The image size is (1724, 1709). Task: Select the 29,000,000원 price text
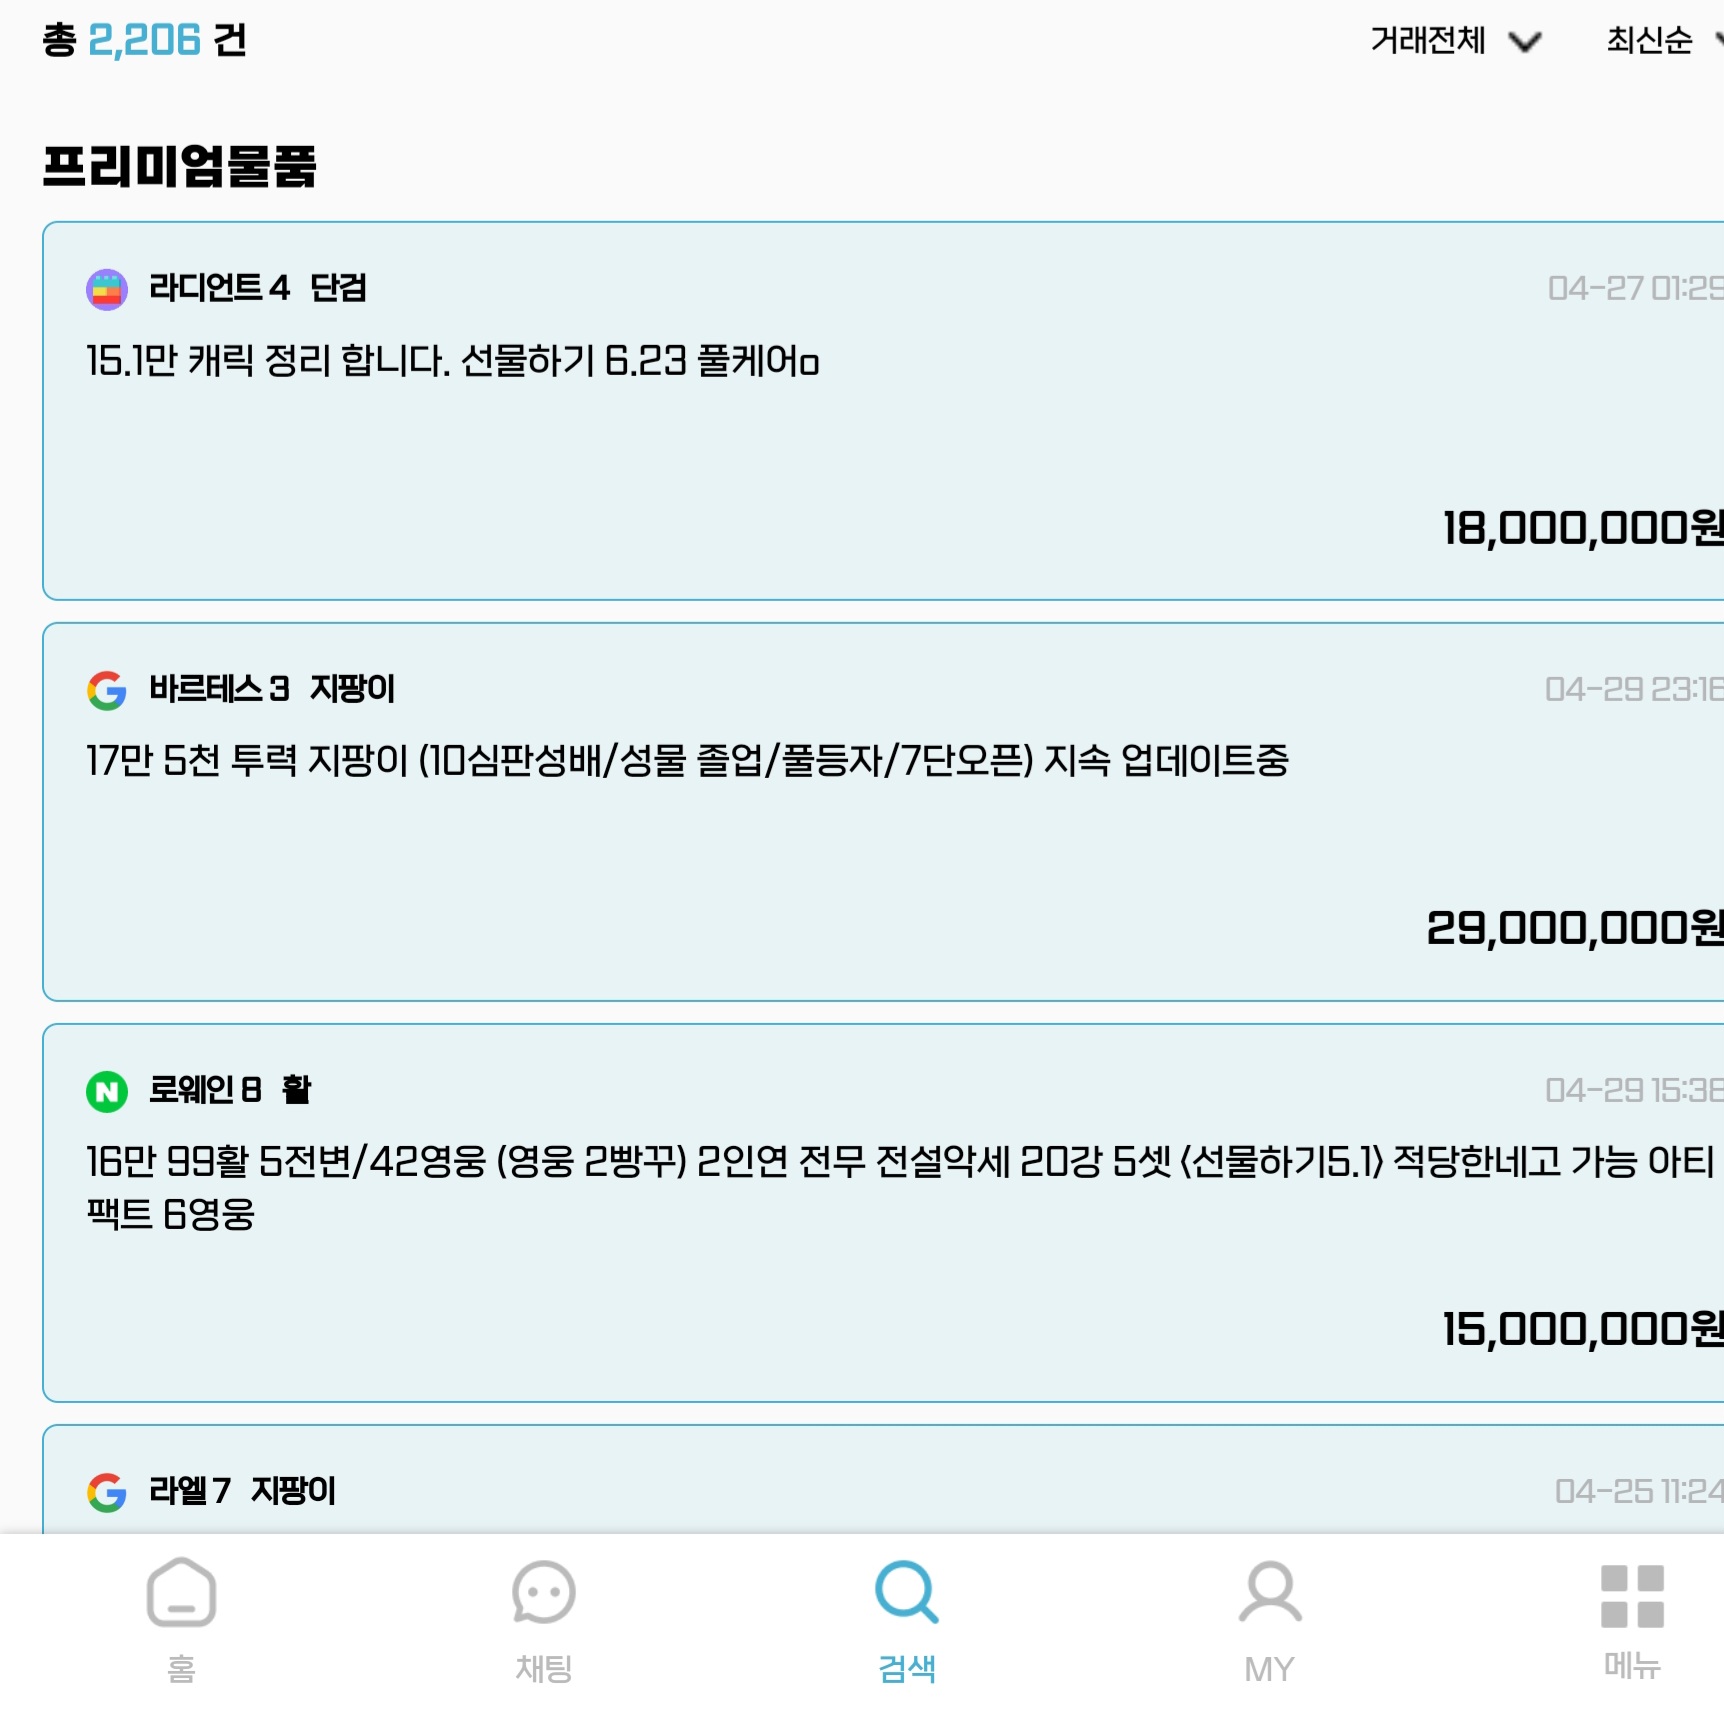point(1574,928)
